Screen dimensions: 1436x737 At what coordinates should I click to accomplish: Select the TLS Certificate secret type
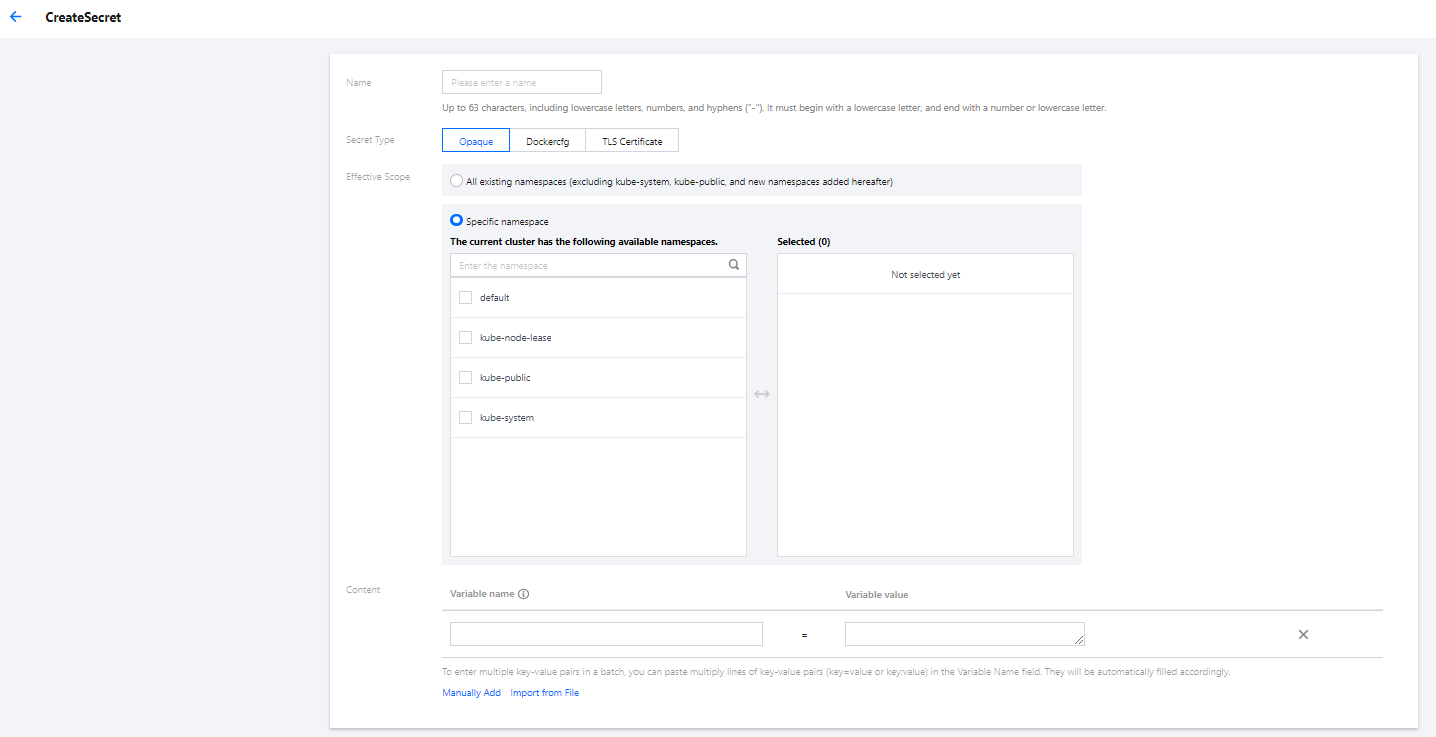(x=632, y=141)
